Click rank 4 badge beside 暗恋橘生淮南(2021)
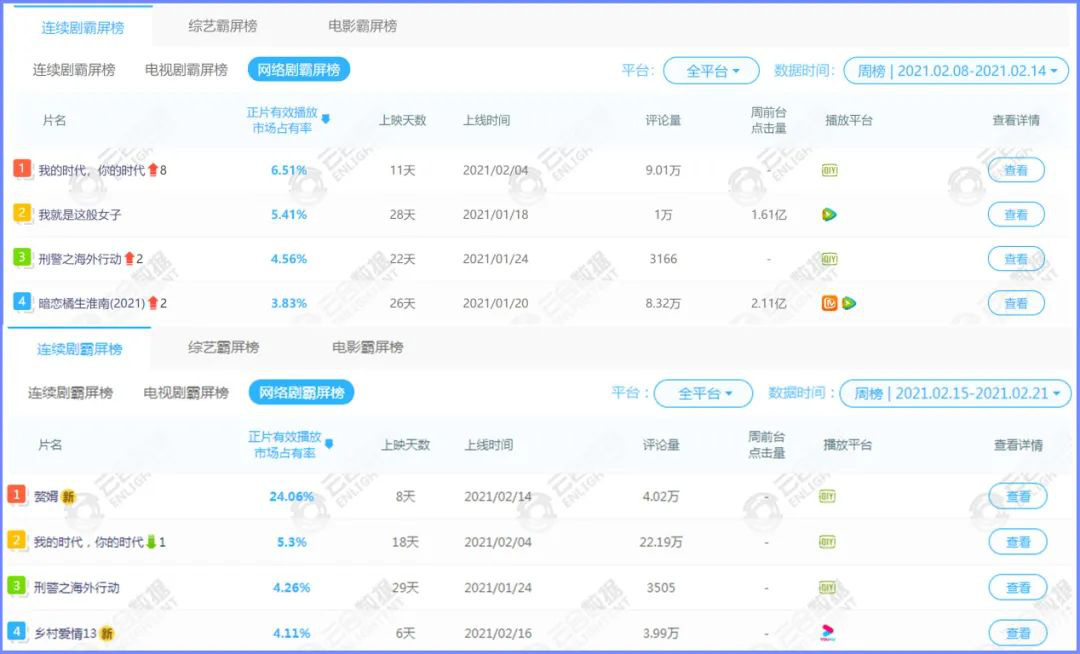The height and width of the screenshot is (654, 1080). 22,302
